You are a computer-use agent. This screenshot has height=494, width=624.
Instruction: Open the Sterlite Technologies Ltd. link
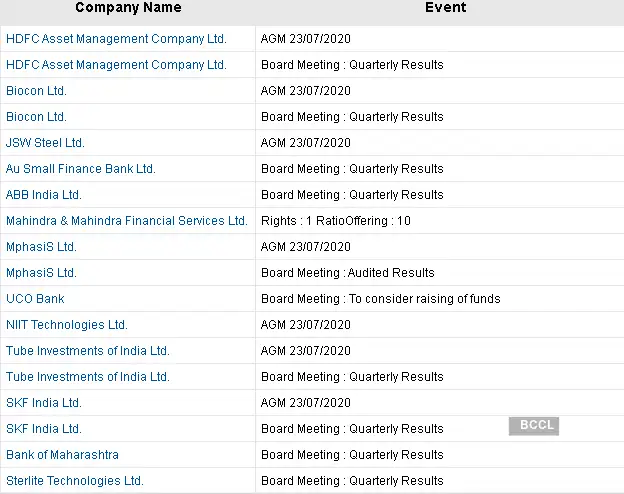75,481
